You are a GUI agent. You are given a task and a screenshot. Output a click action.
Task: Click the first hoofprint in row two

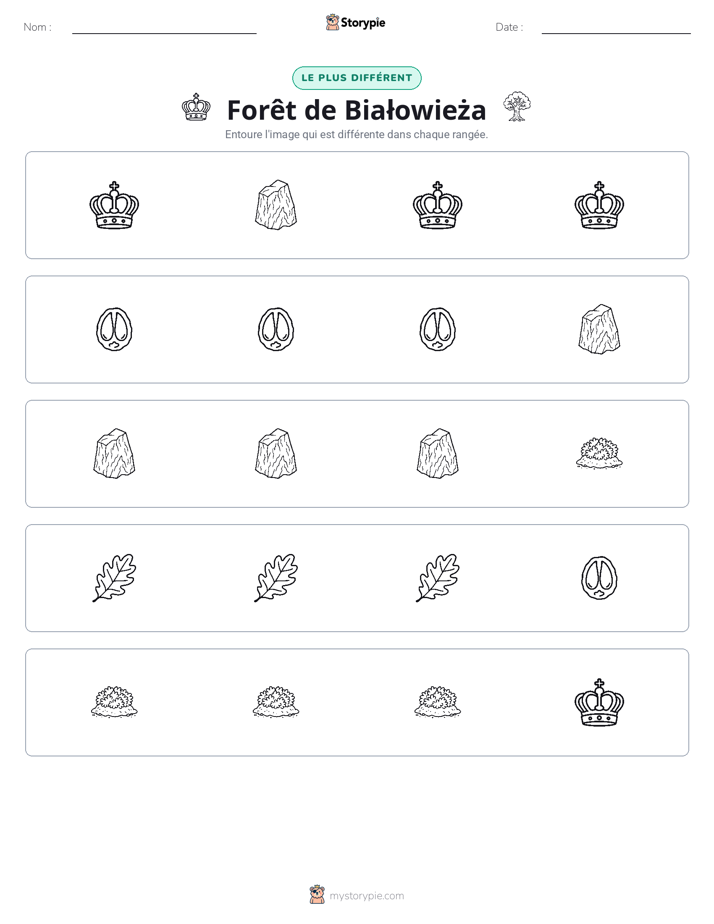click(x=114, y=329)
